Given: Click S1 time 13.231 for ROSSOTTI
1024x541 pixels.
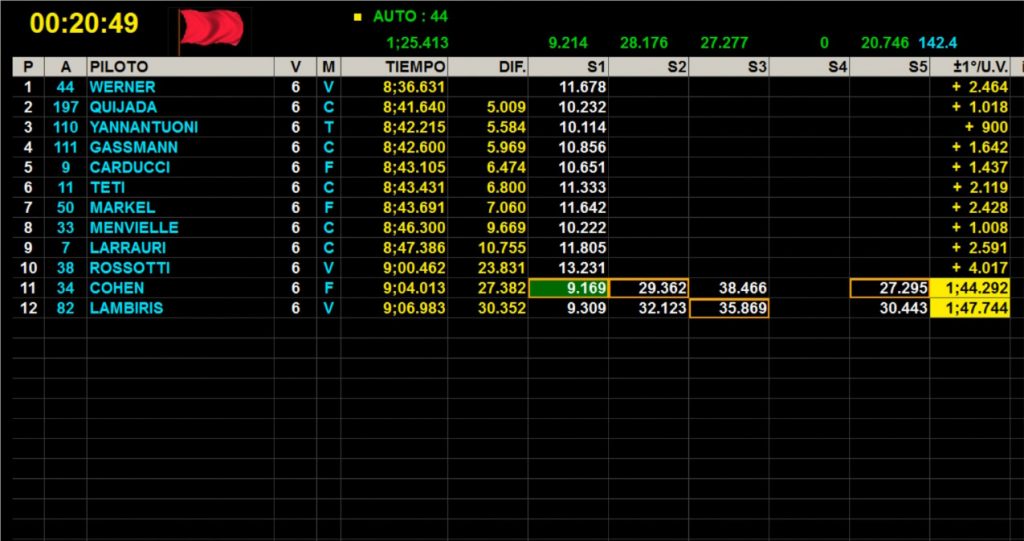Looking at the screenshot, I should (x=583, y=268).
